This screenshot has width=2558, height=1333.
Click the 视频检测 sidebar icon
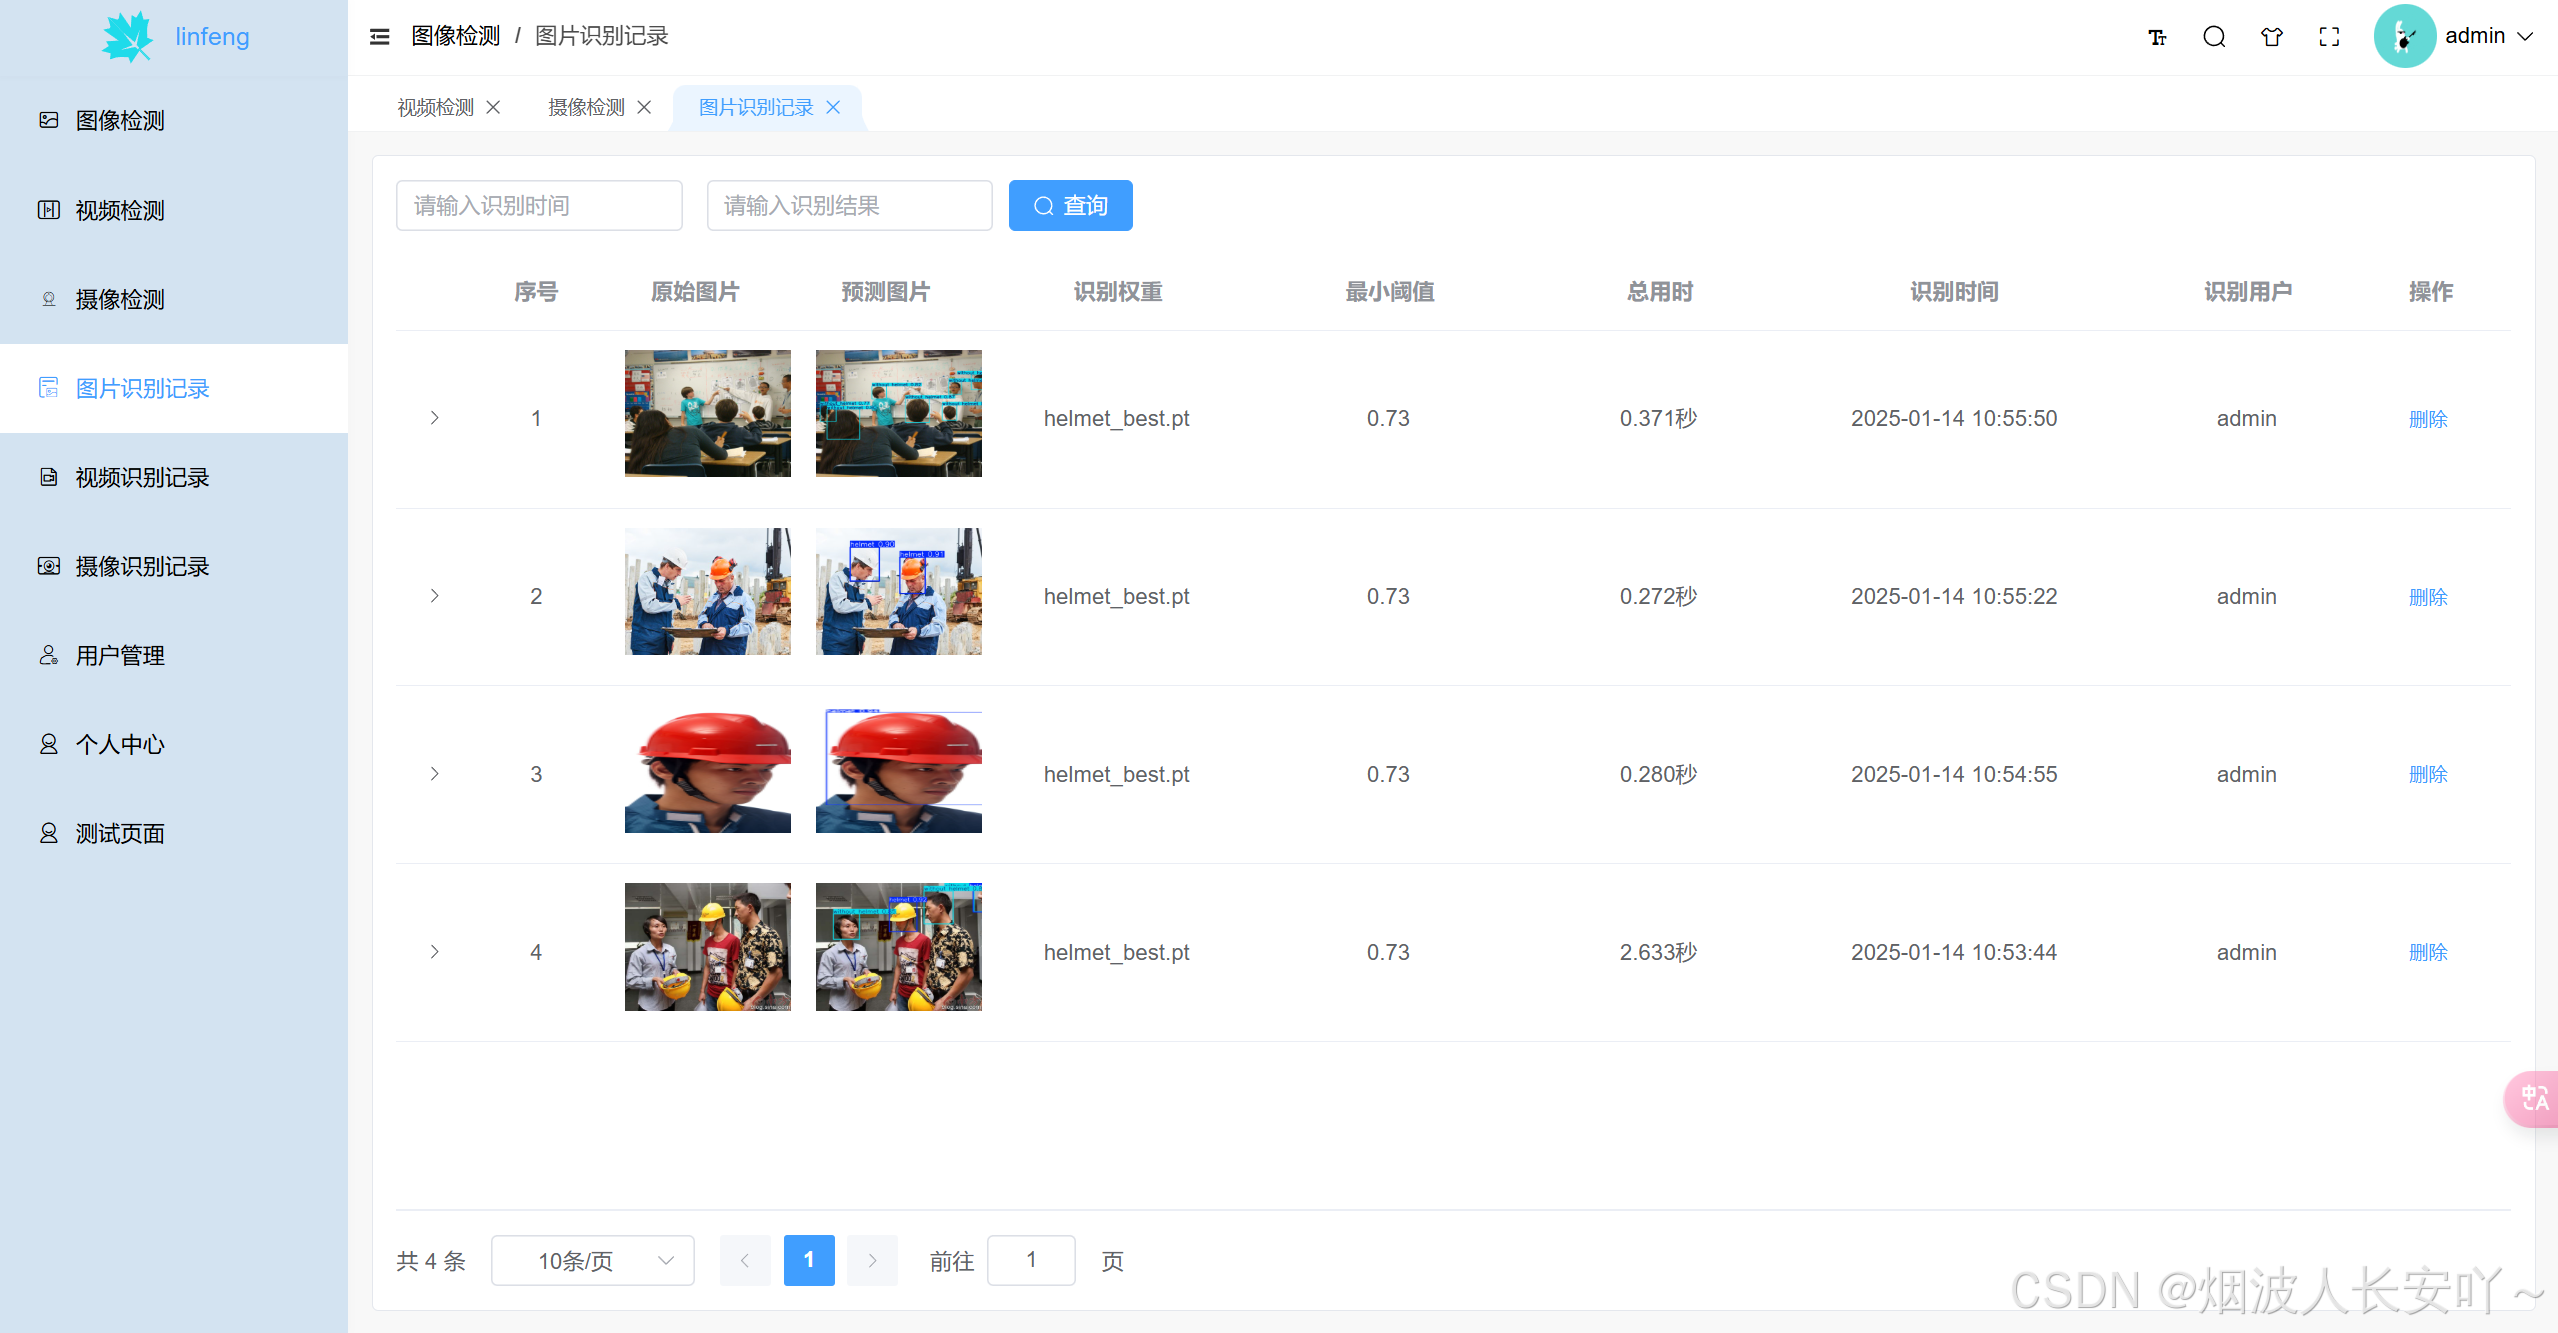pyautogui.click(x=48, y=210)
